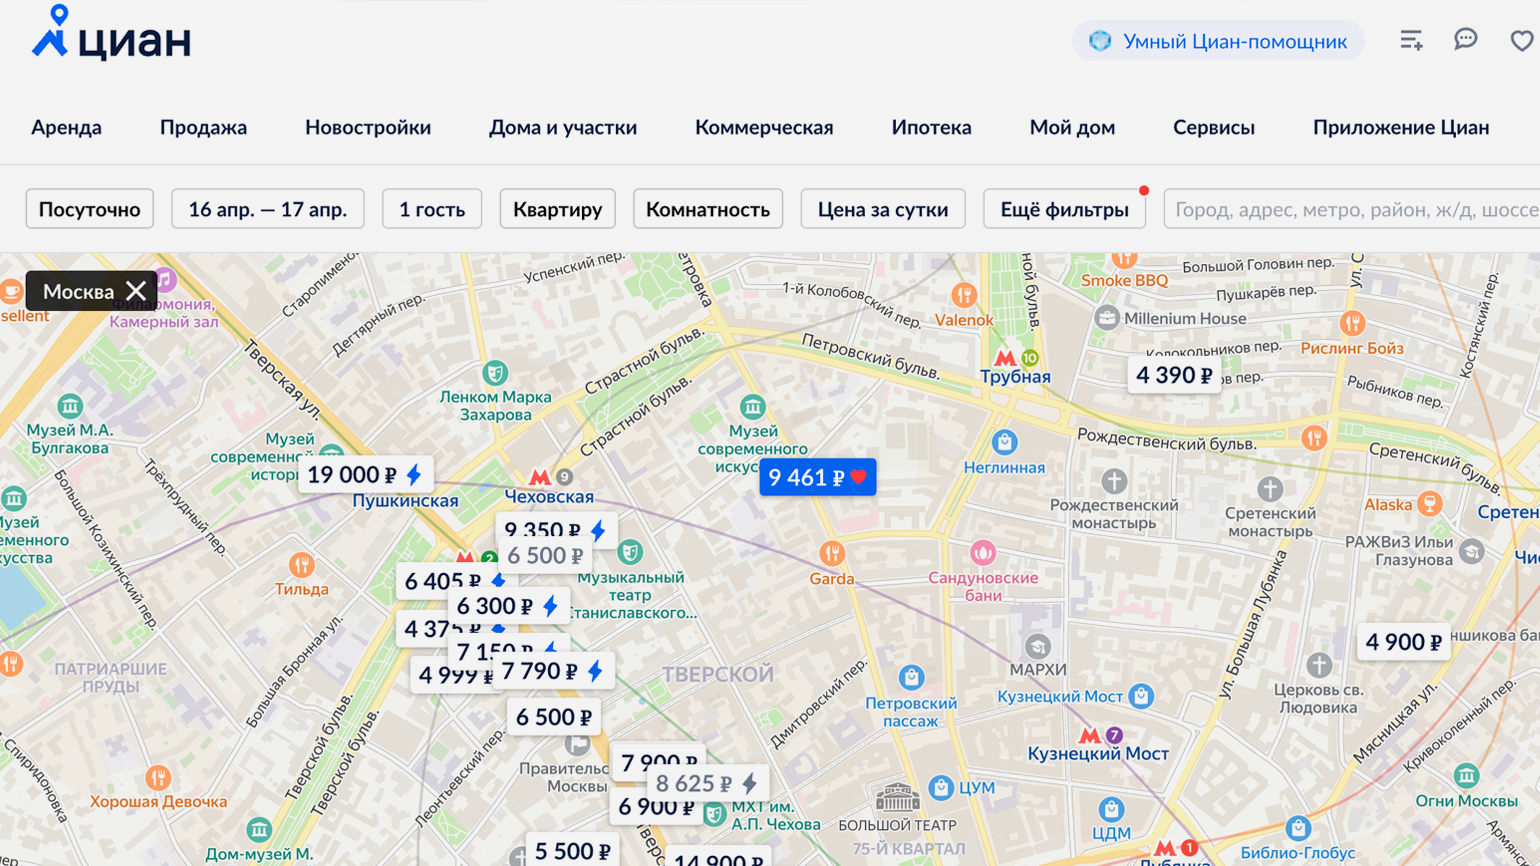Click the Рислинг Бойз restaurant icon

point(1353,323)
